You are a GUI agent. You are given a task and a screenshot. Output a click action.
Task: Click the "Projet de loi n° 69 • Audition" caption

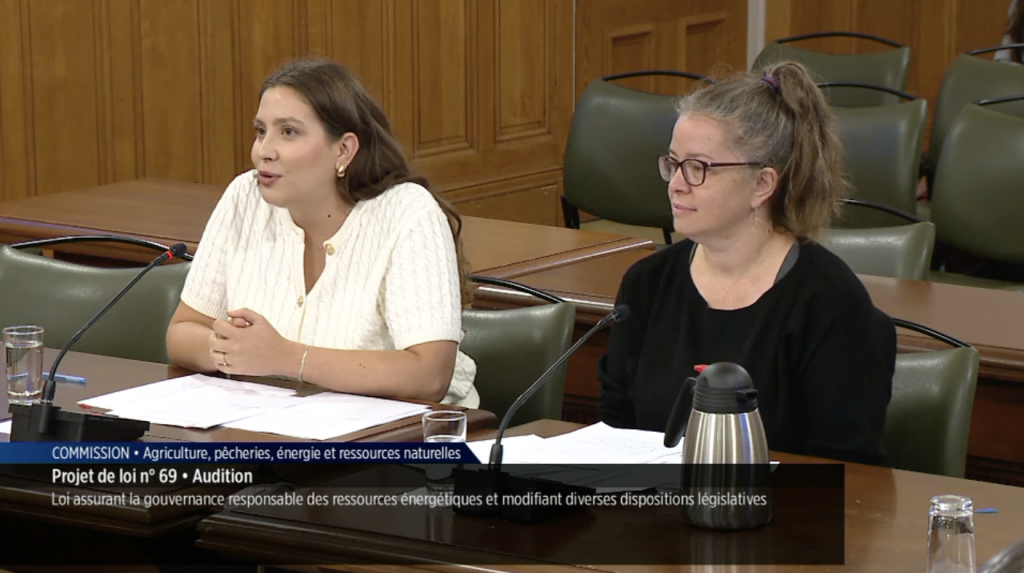(x=152, y=476)
